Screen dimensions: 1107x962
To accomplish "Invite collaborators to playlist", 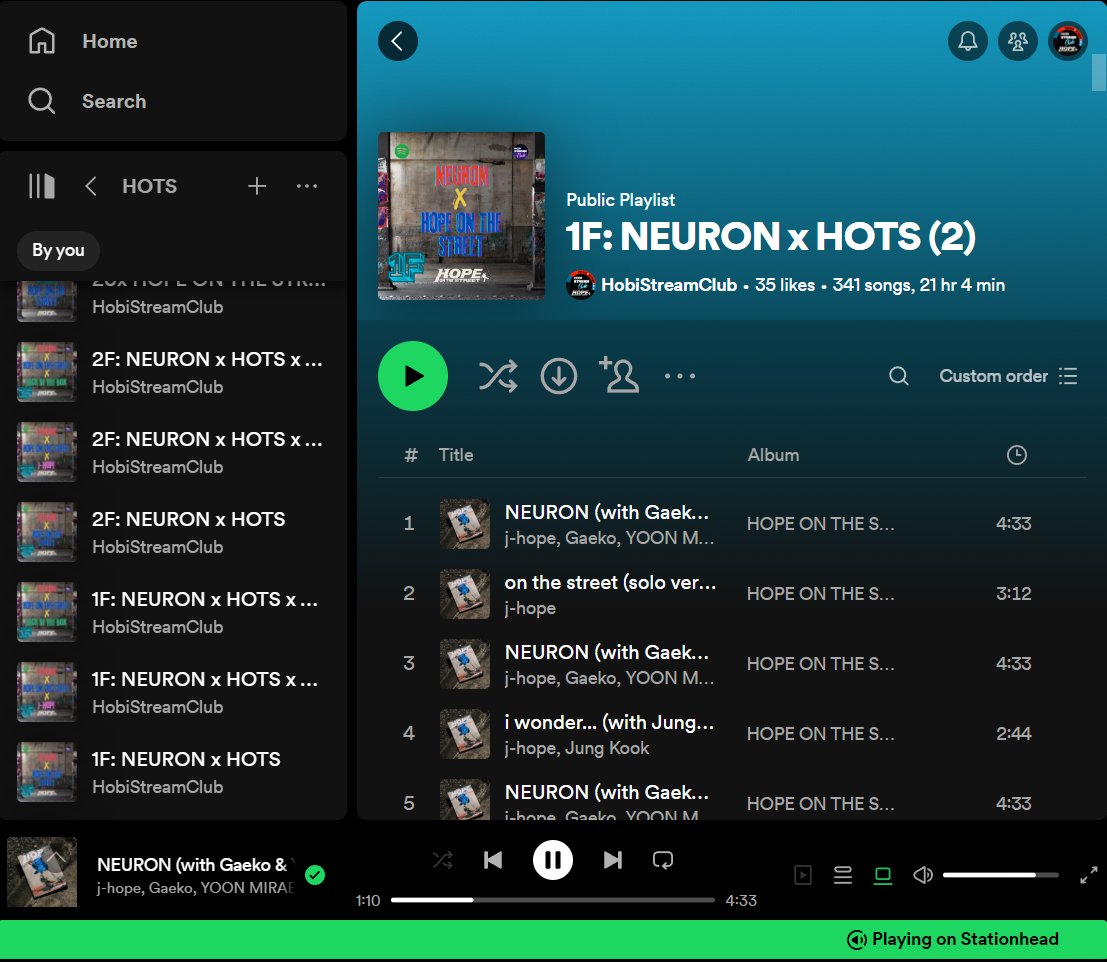I will click(619, 375).
